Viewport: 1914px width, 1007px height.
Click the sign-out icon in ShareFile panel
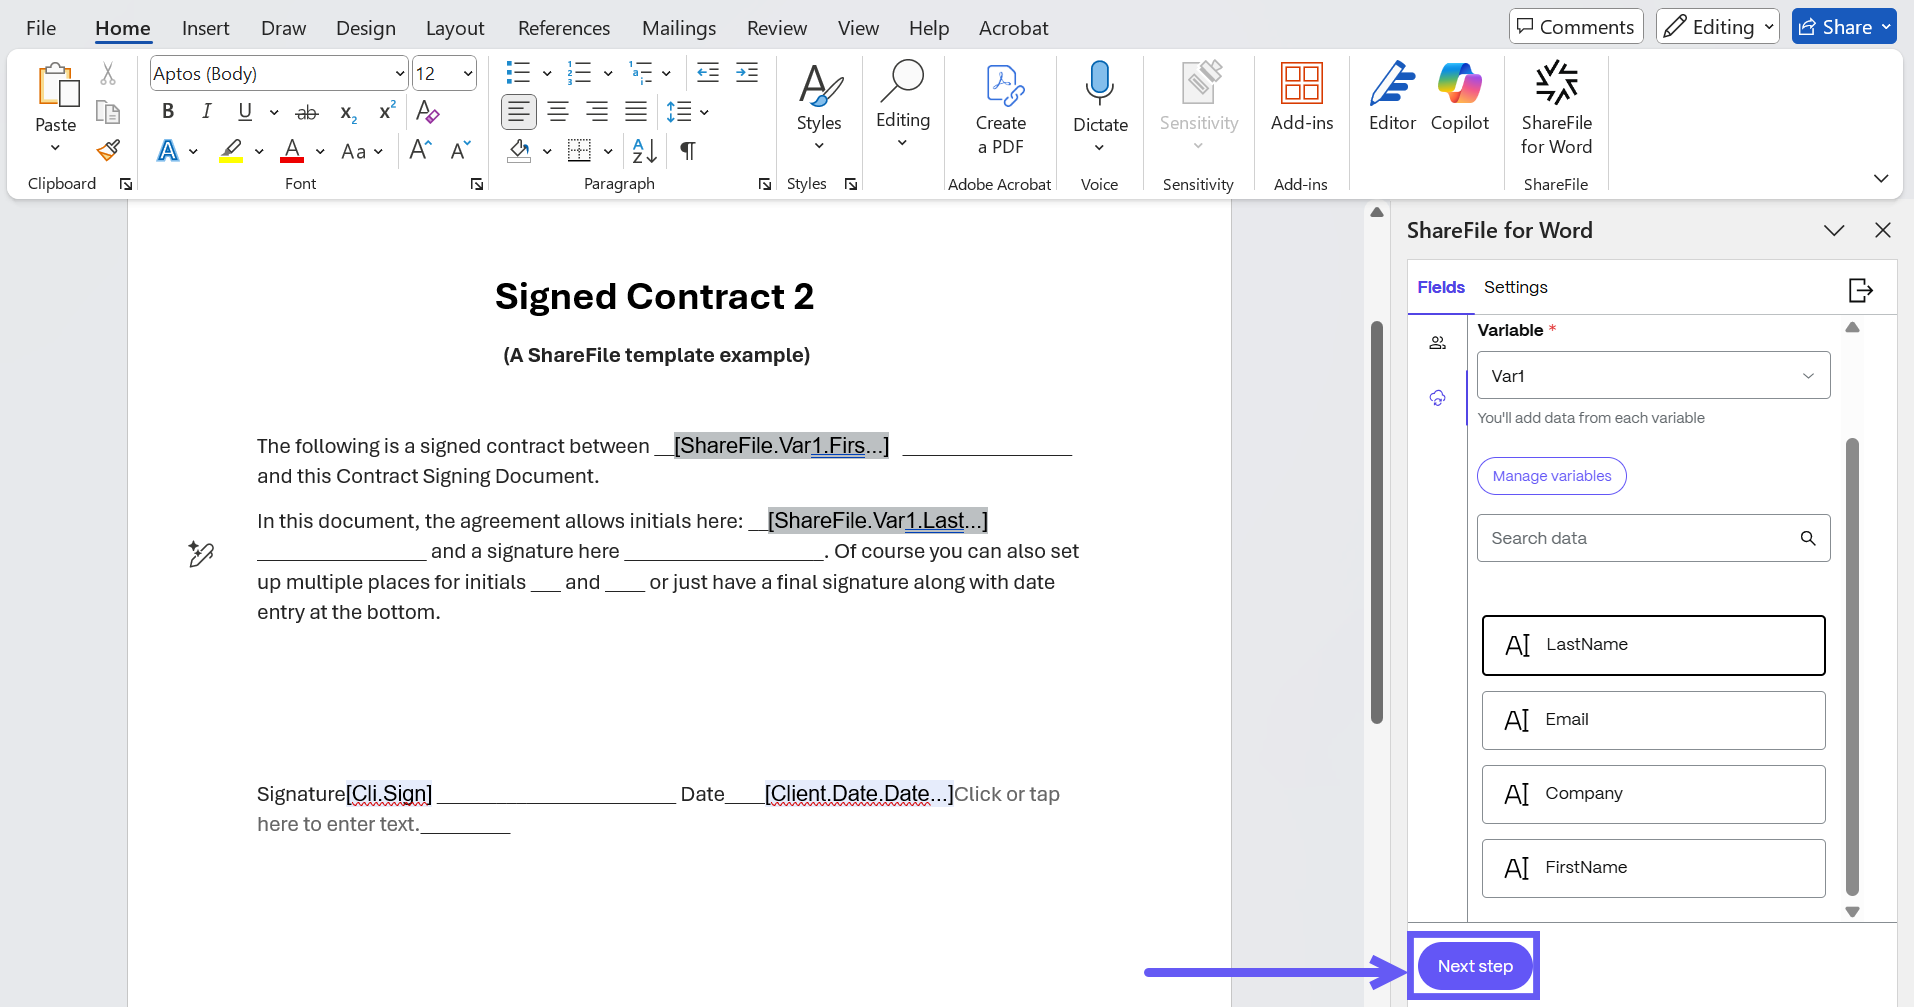(x=1860, y=290)
